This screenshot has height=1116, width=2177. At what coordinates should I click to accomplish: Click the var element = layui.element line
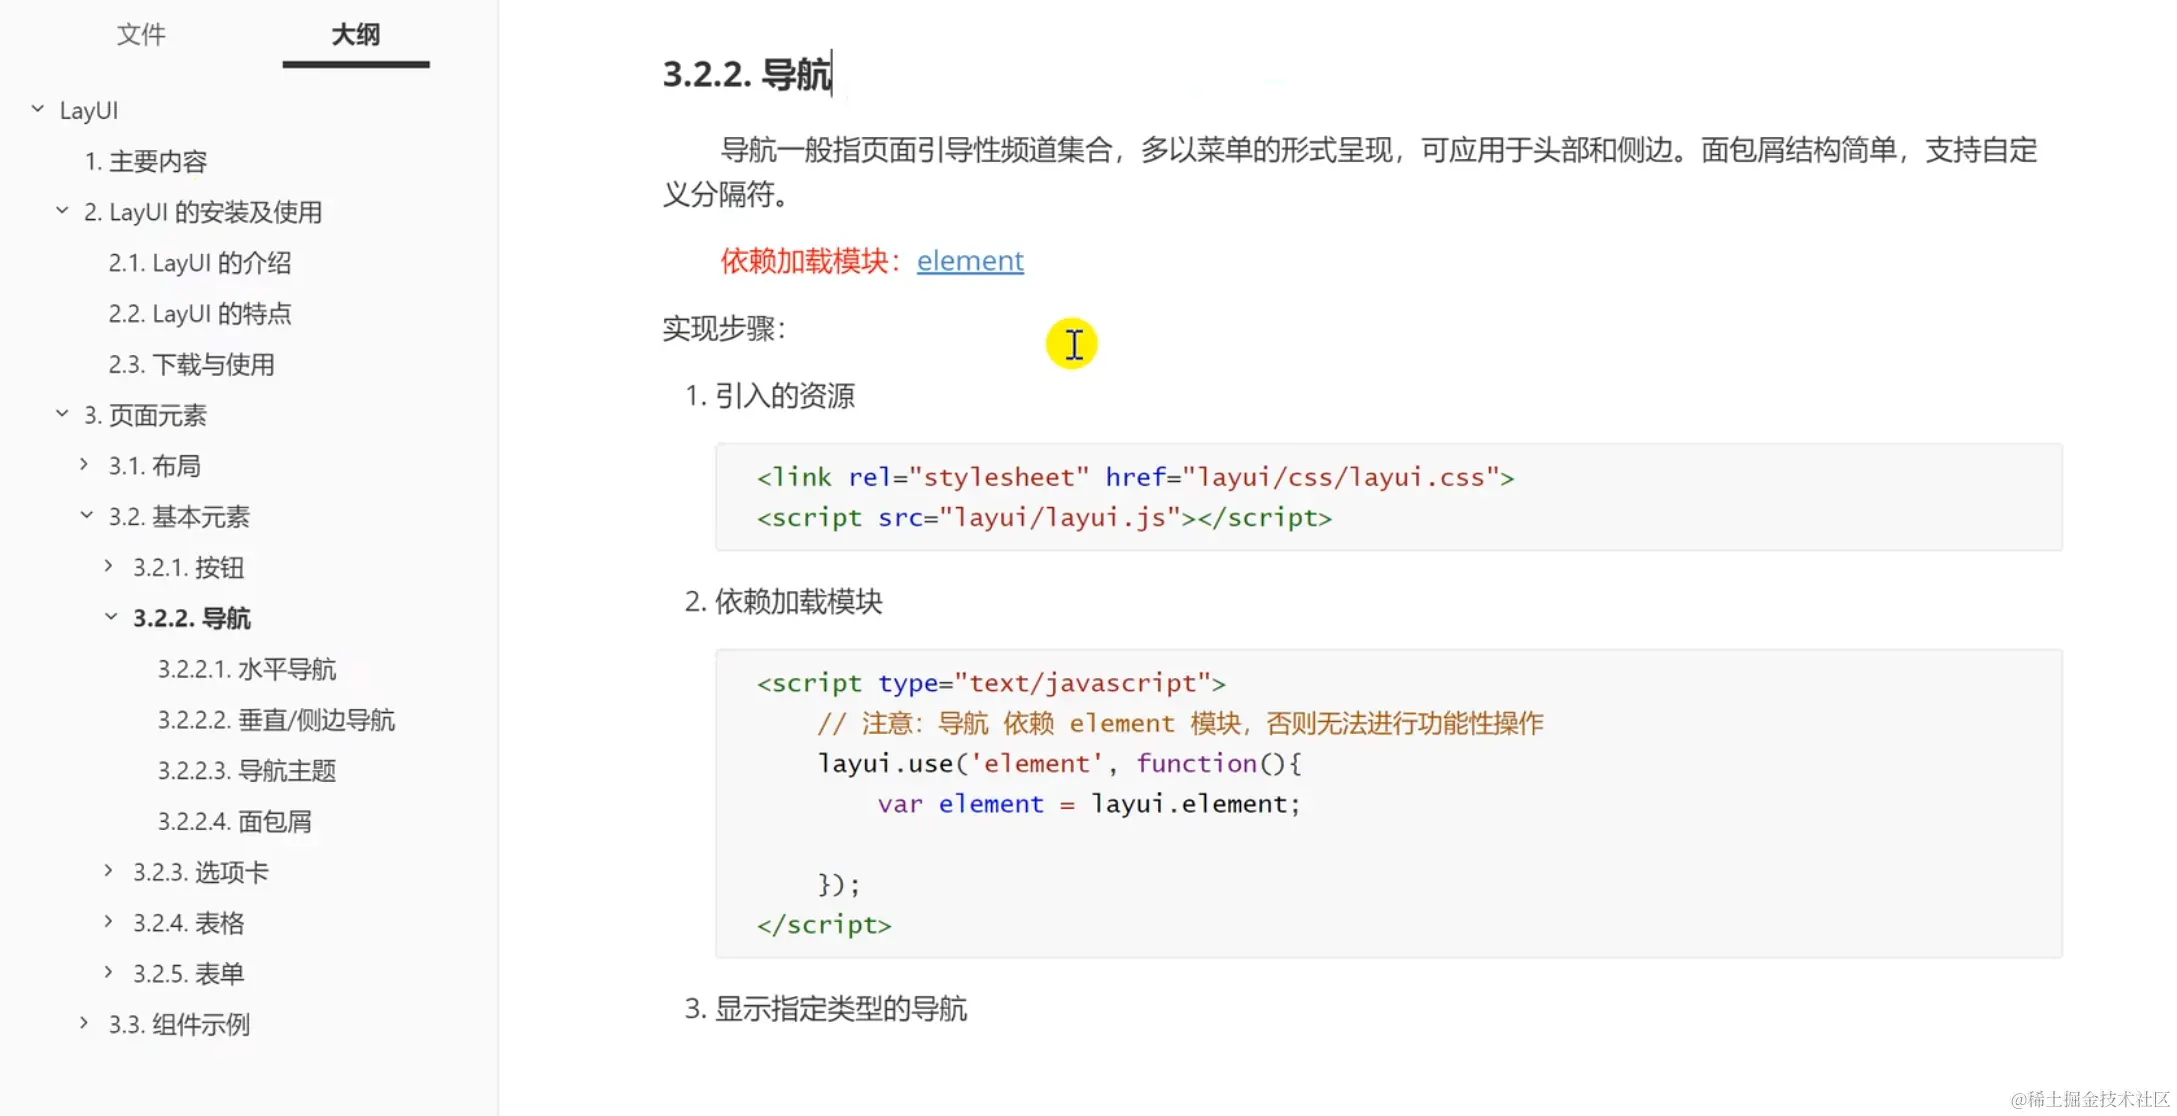tap(1089, 803)
